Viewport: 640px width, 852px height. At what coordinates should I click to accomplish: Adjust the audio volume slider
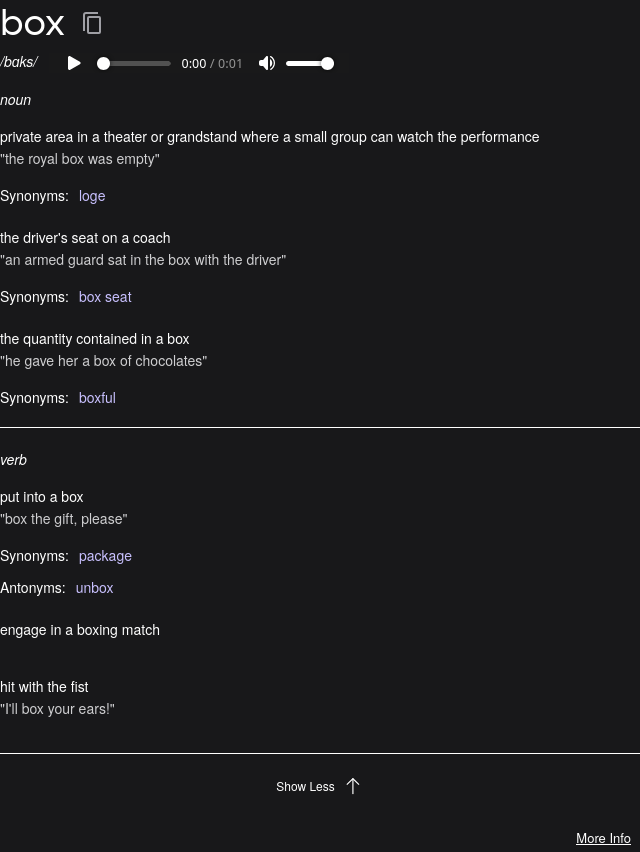[310, 63]
